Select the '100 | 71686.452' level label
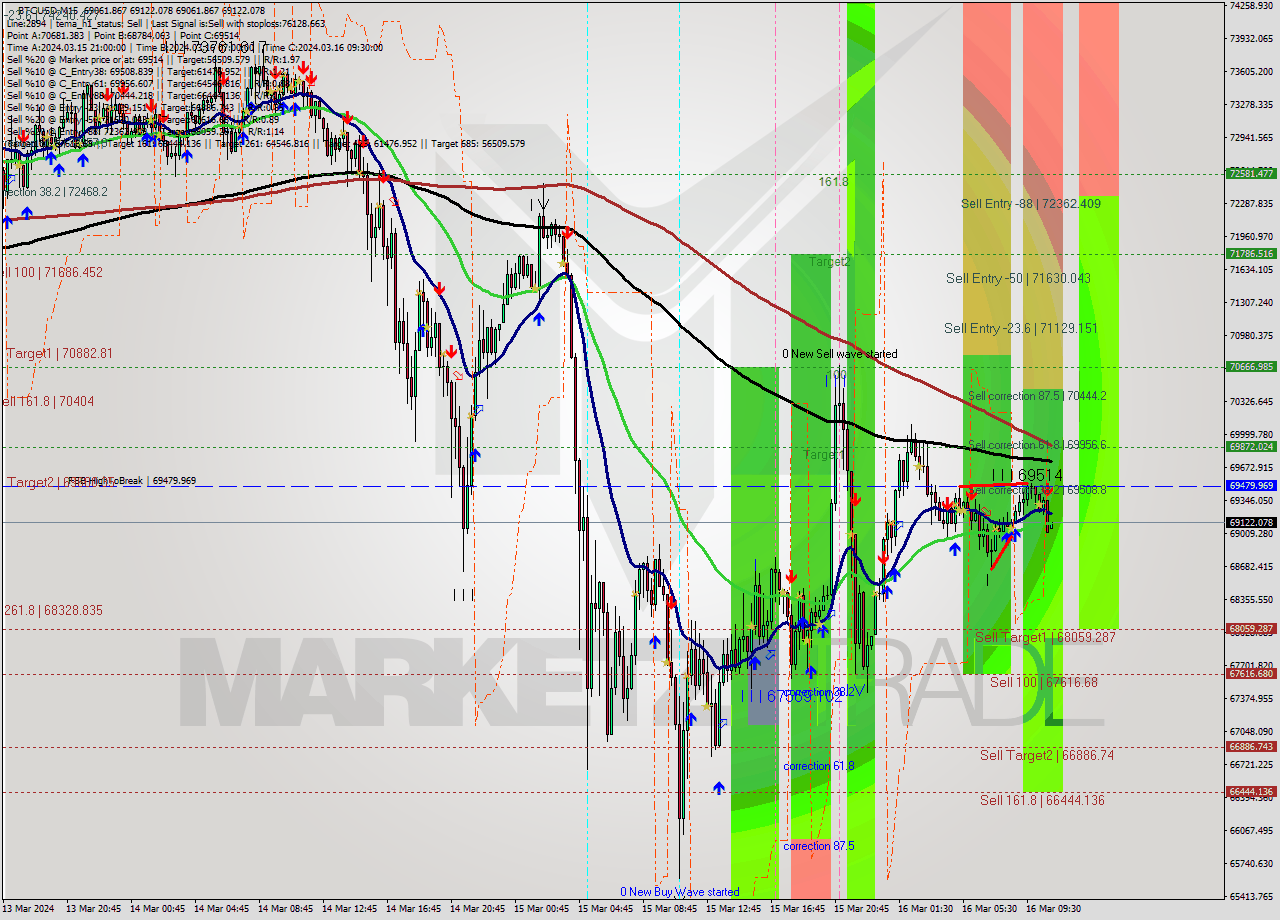 point(53,272)
